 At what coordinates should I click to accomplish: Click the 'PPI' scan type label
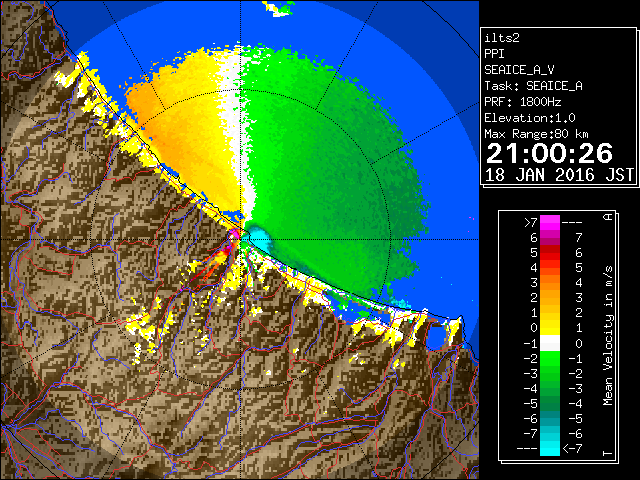[x=494, y=54]
